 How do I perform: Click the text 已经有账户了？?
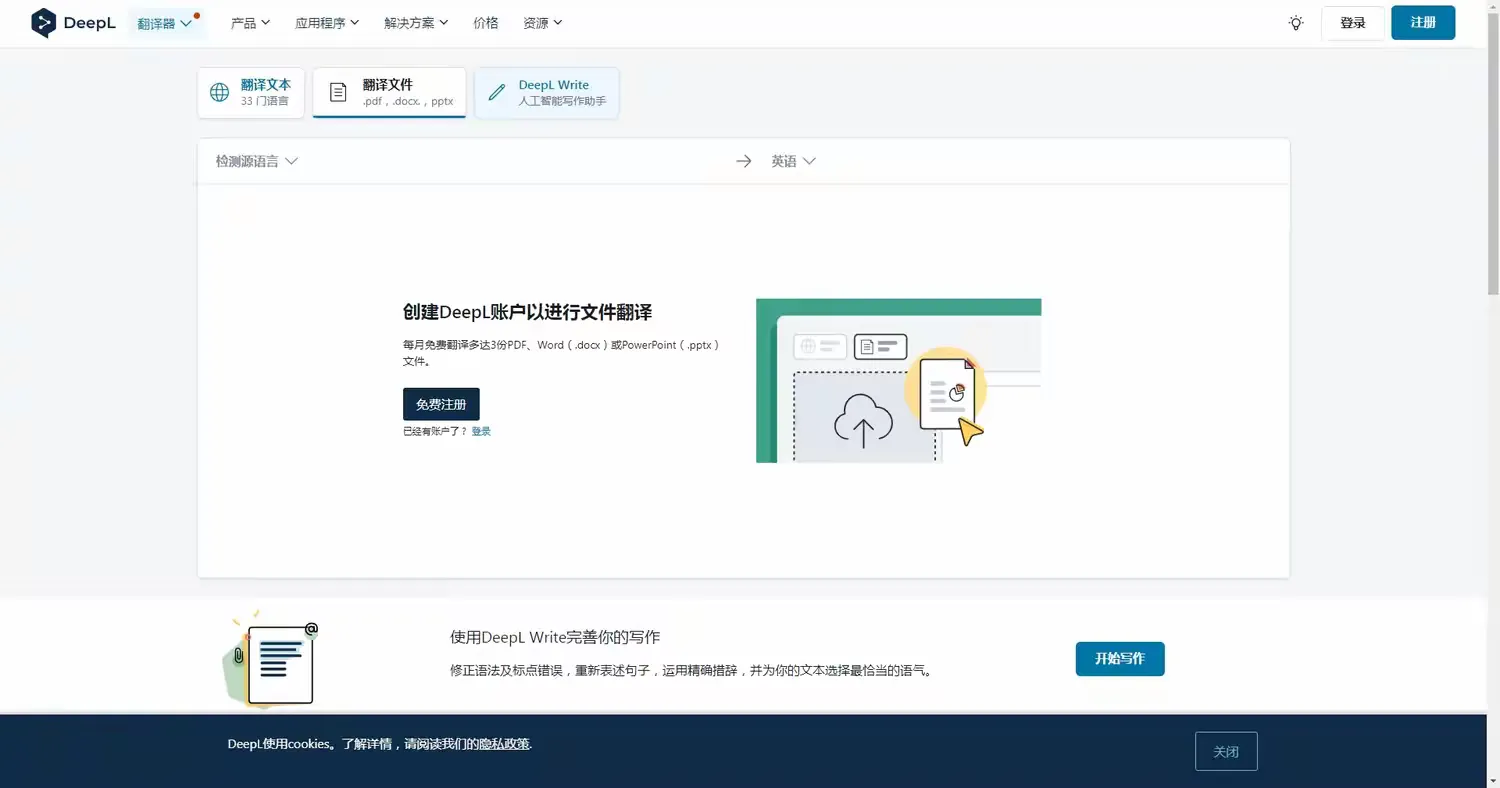tap(435, 431)
